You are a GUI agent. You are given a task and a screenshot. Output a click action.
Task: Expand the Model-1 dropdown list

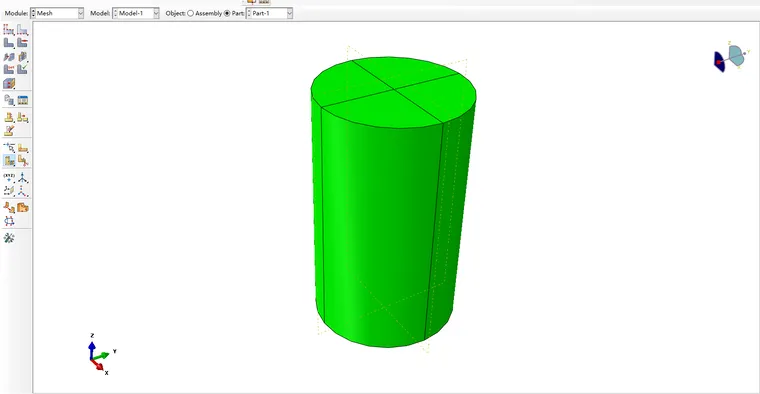[136, 14]
